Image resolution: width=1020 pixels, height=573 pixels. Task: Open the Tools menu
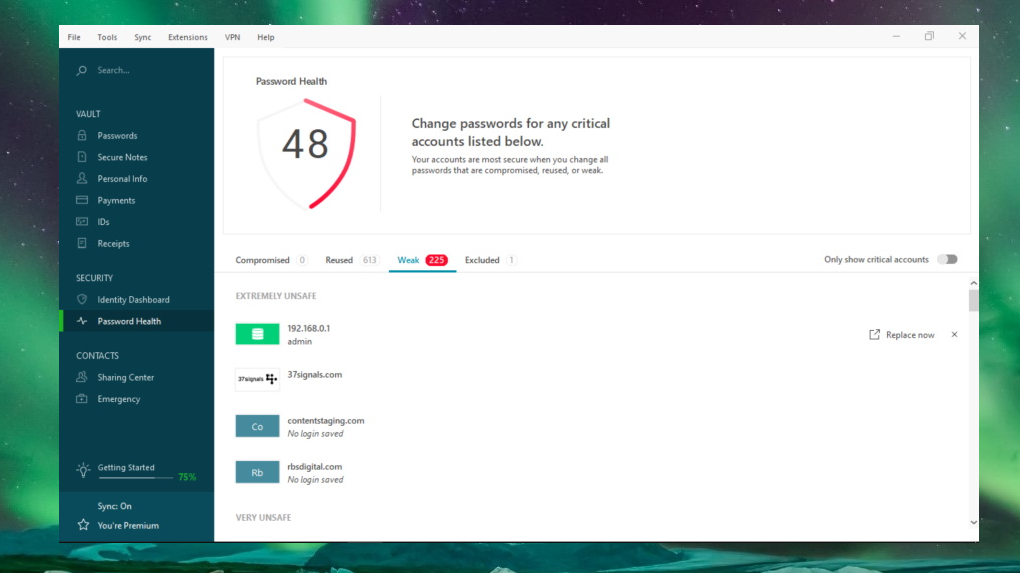107,37
